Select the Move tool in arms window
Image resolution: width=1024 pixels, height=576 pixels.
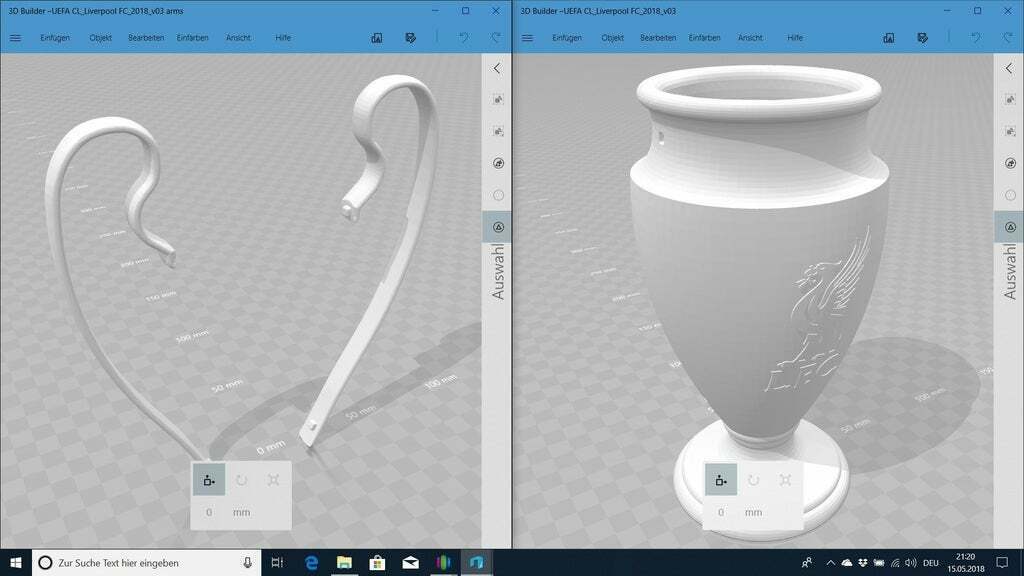coord(209,480)
